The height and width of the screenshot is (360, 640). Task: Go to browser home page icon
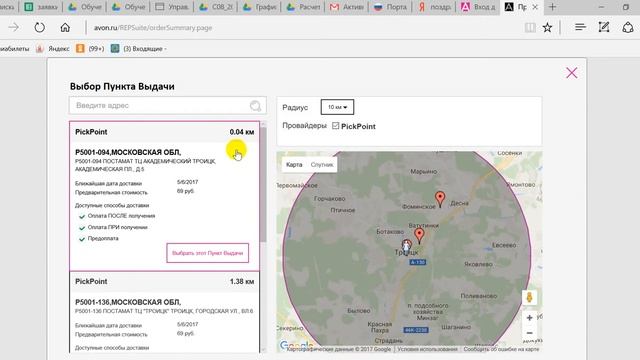point(65,27)
